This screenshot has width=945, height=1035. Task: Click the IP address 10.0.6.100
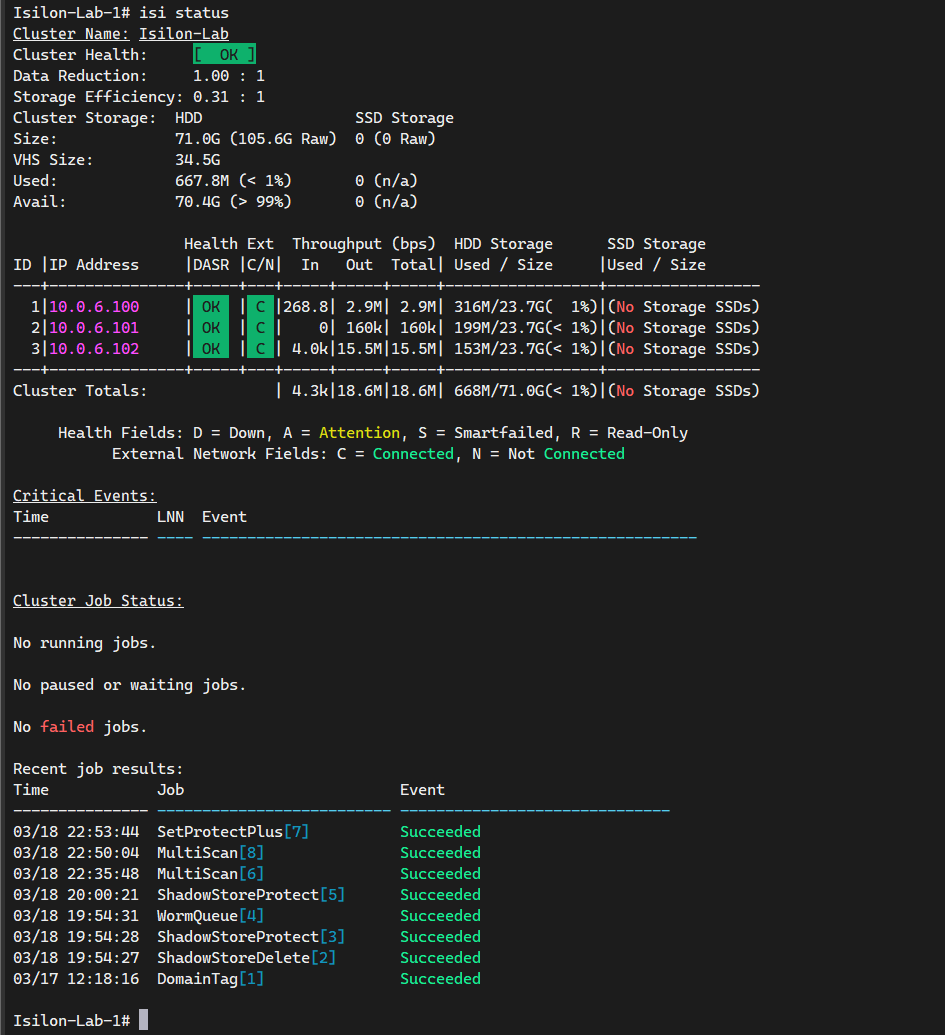(x=94, y=307)
